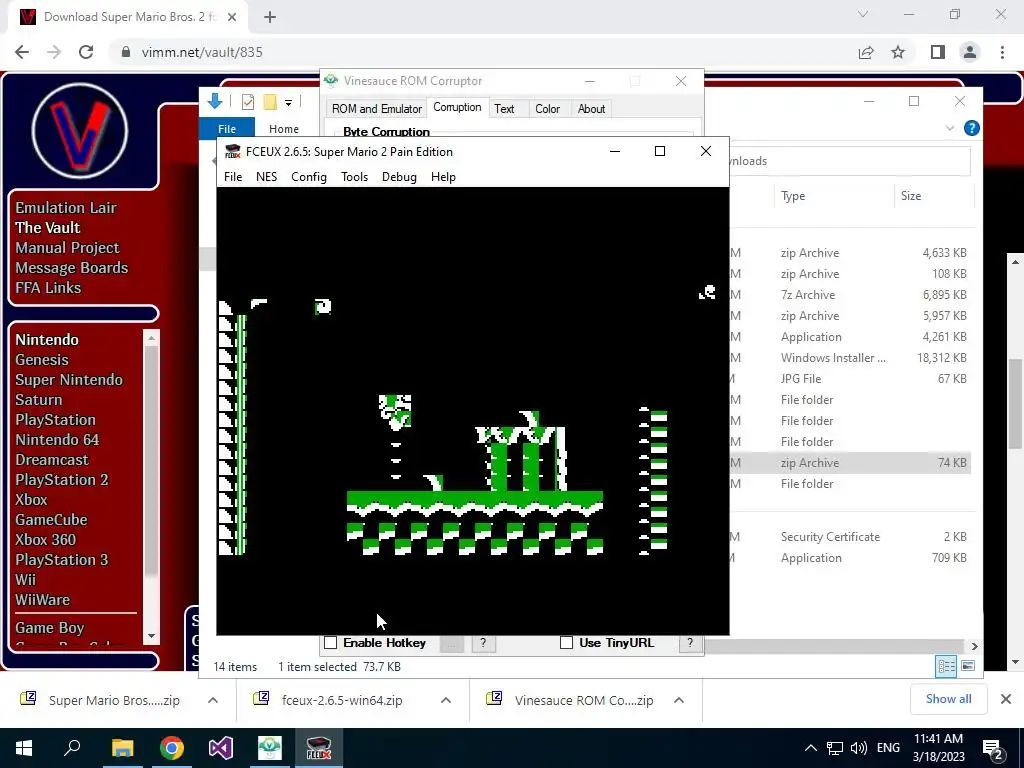Open the Emulation Lair link
This screenshot has width=1024, height=768.
click(x=66, y=208)
